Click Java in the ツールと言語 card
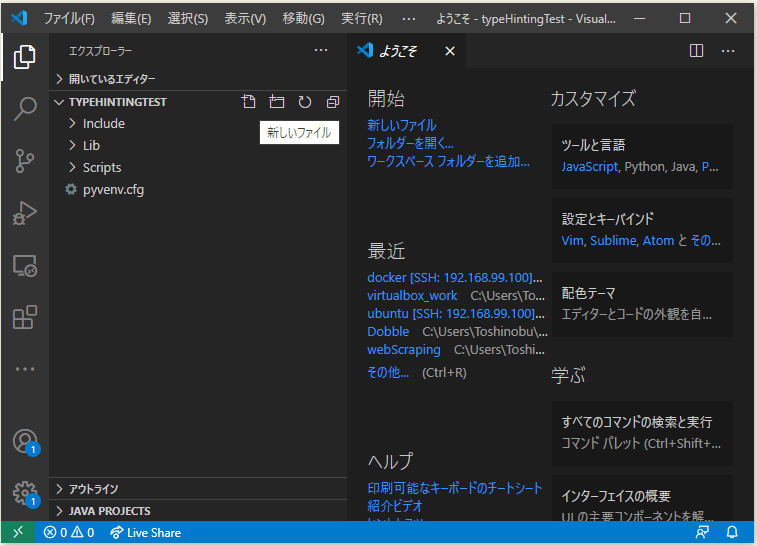Screen dimensions: 757x546 coord(683,167)
